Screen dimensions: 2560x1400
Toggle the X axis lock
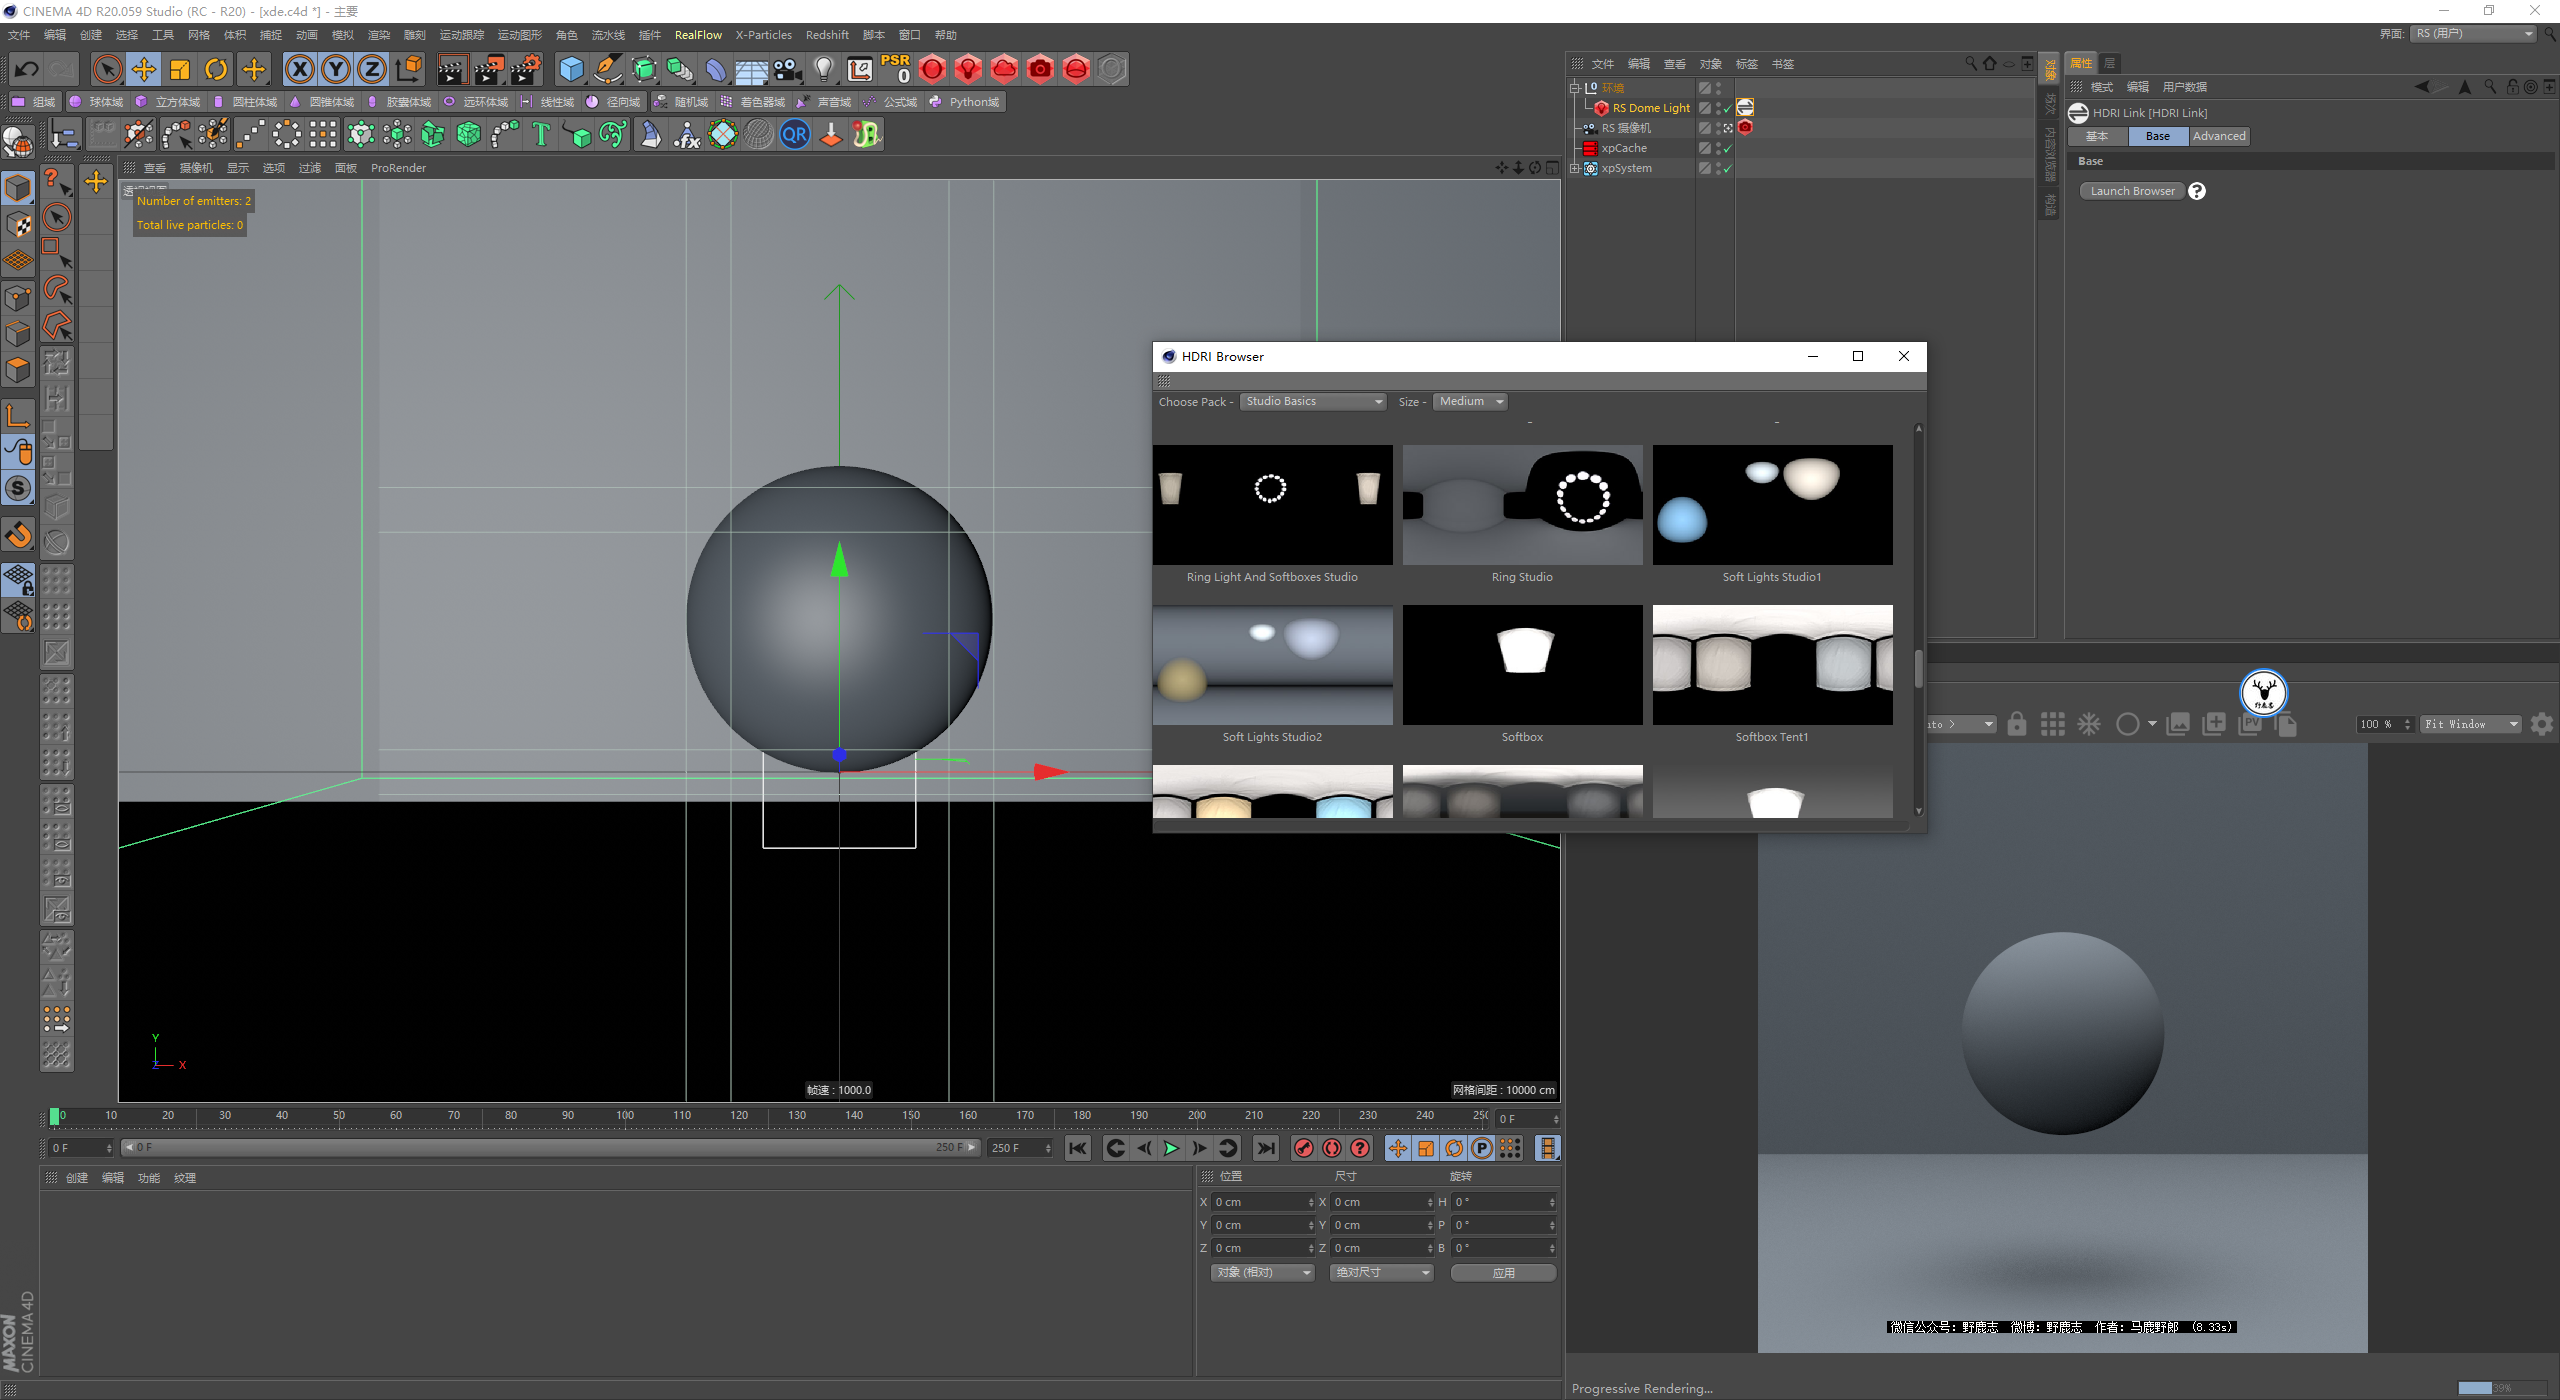coord(300,69)
